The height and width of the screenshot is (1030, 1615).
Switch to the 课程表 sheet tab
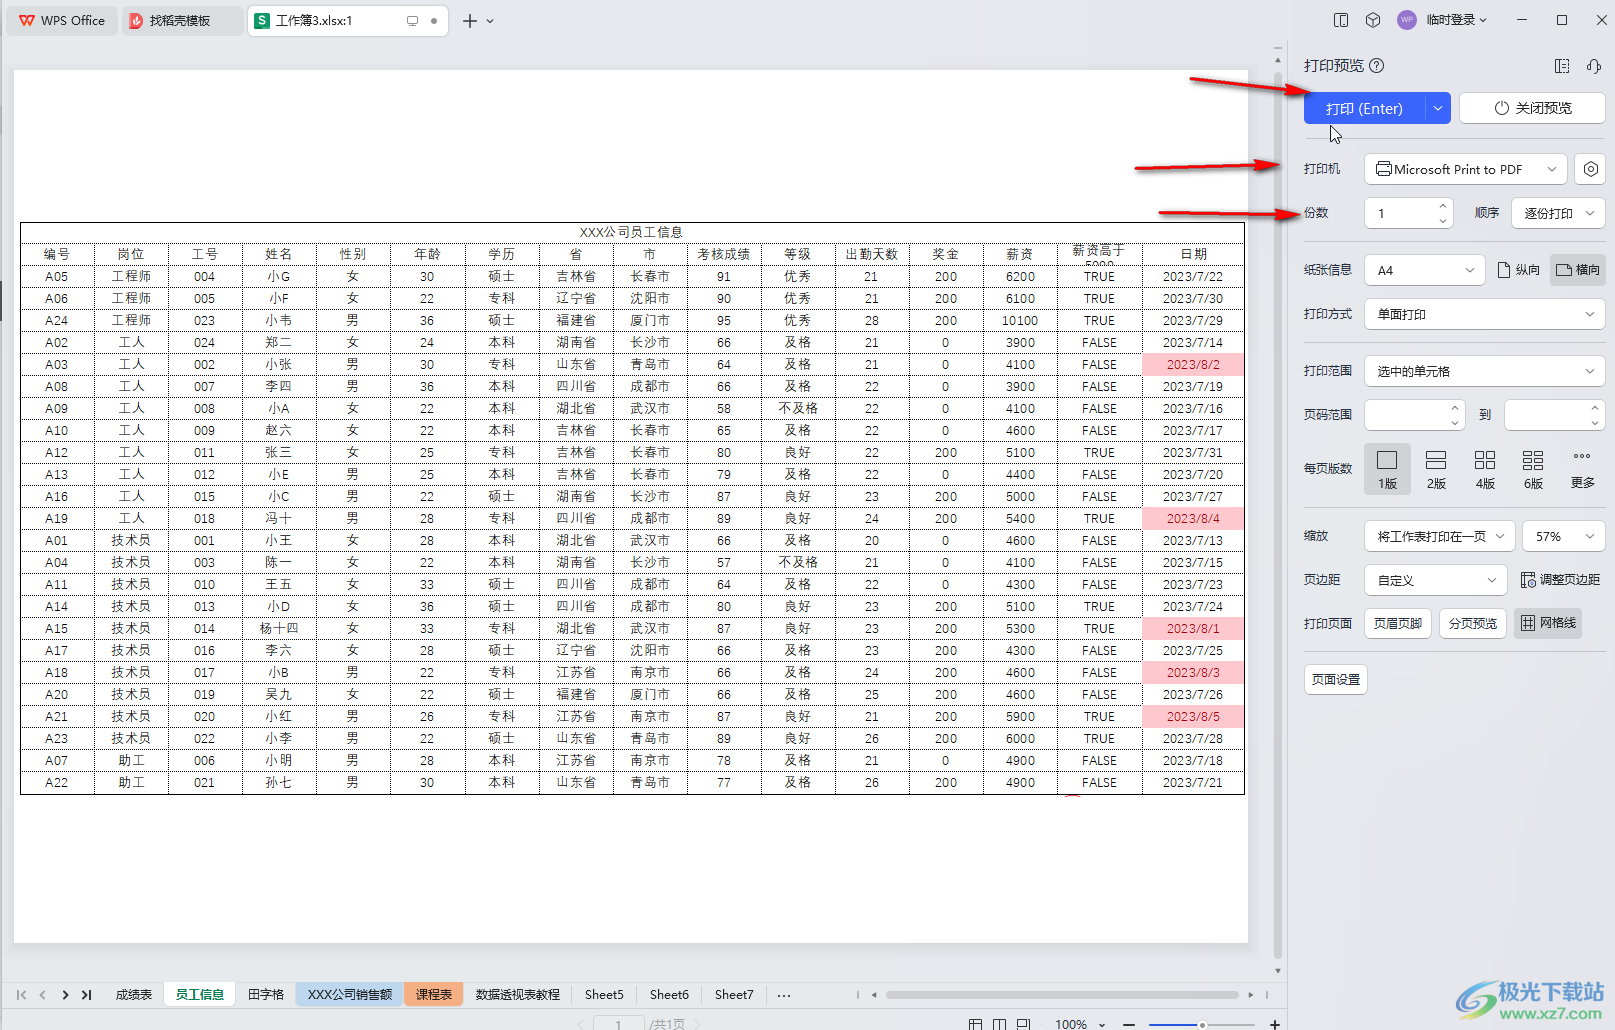(x=434, y=994)
